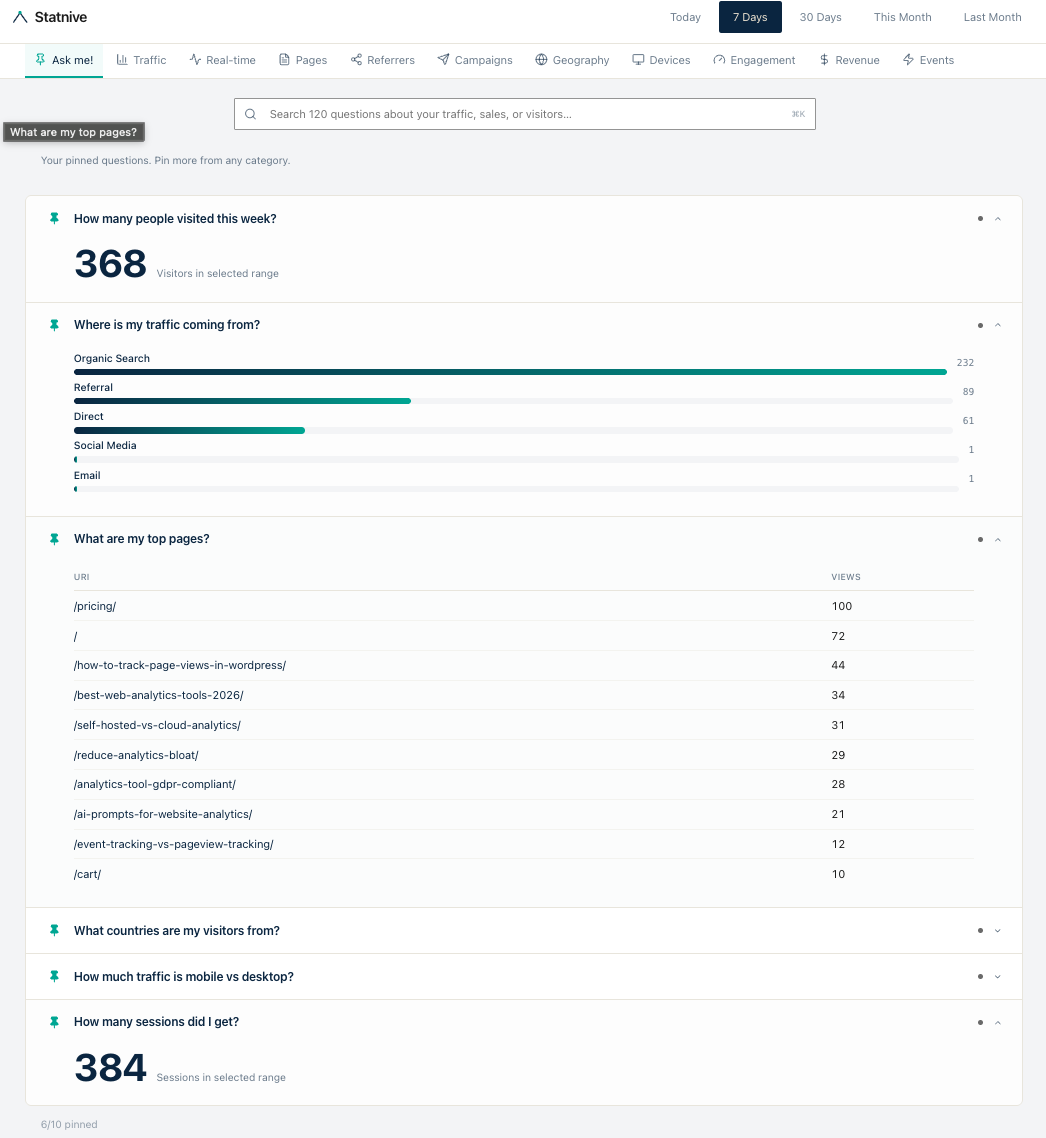Collapse 'How many sessions did I get?' card
The width and height of the screenshot is (1046, 1138).
coord(998,1023)
